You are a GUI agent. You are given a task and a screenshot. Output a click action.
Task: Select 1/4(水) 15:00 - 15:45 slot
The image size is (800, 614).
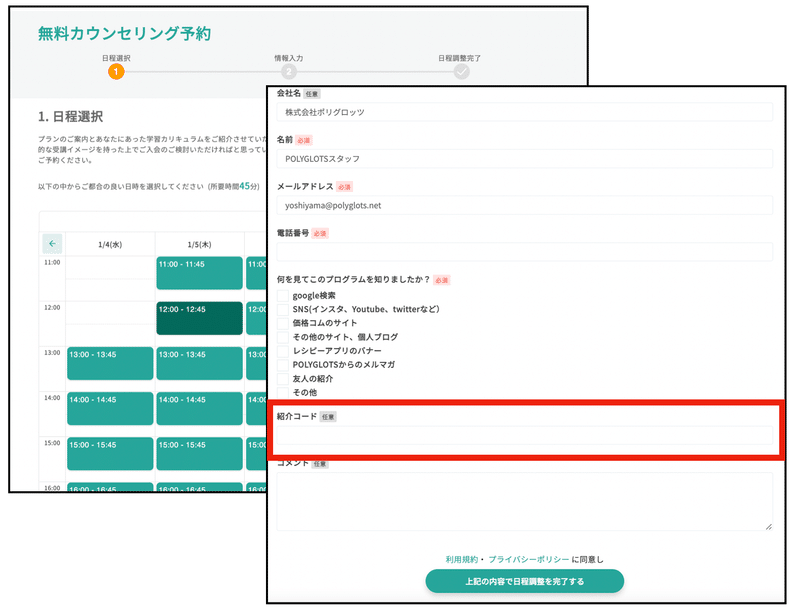point(110,454)
